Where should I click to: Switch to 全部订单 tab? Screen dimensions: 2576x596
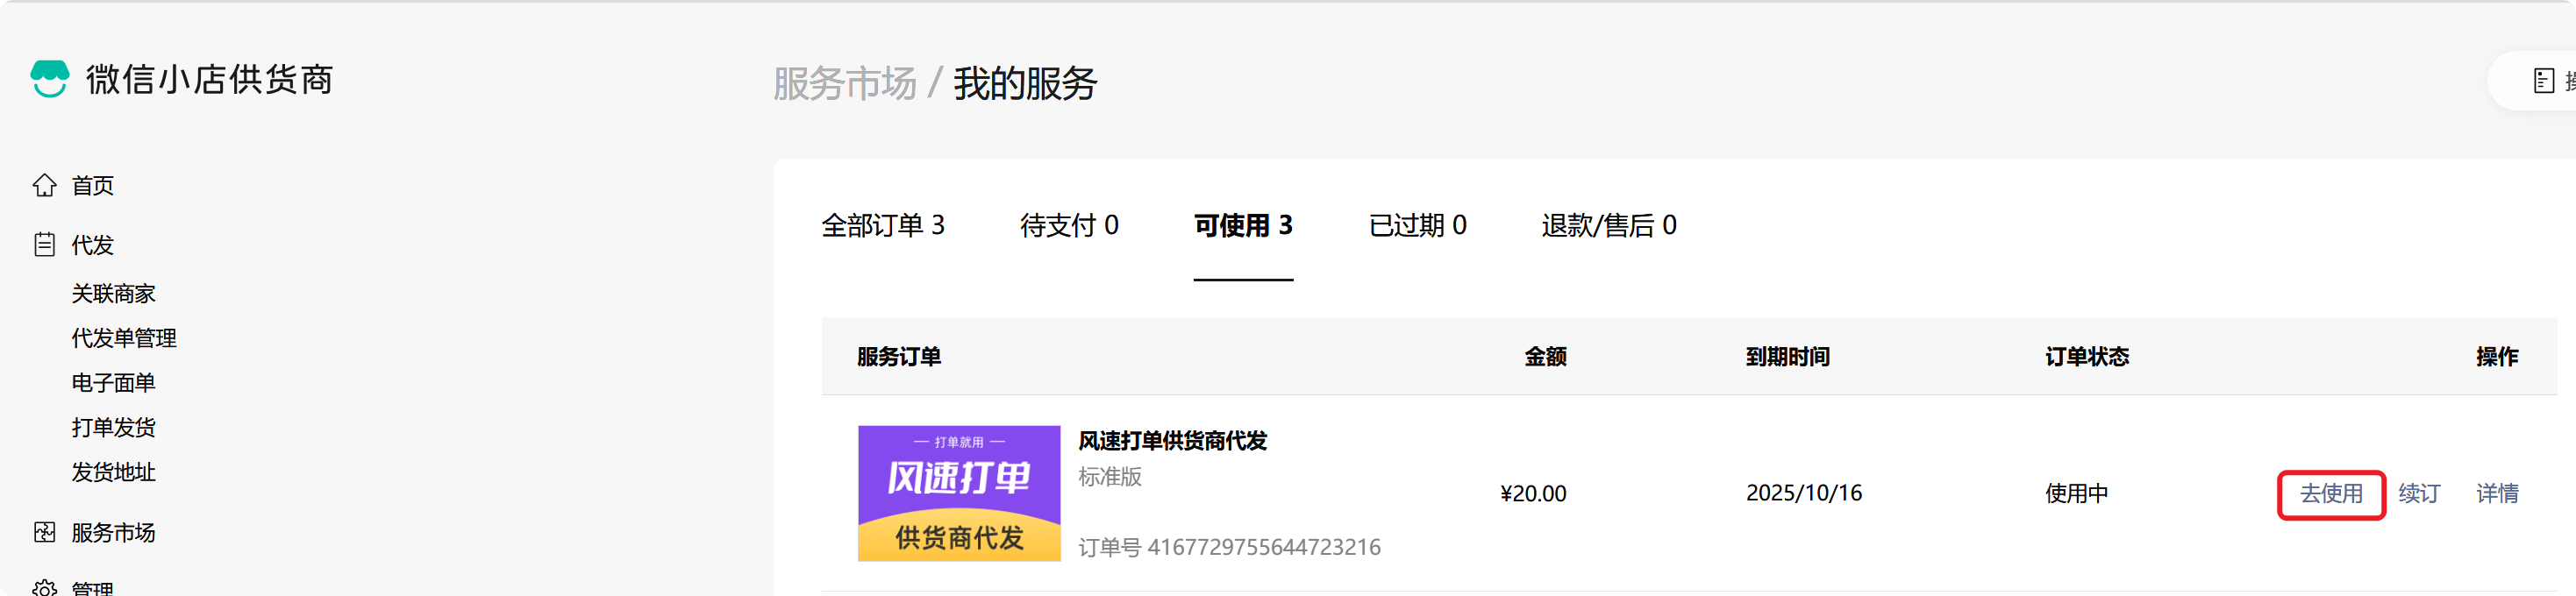(x=882, y=226)
